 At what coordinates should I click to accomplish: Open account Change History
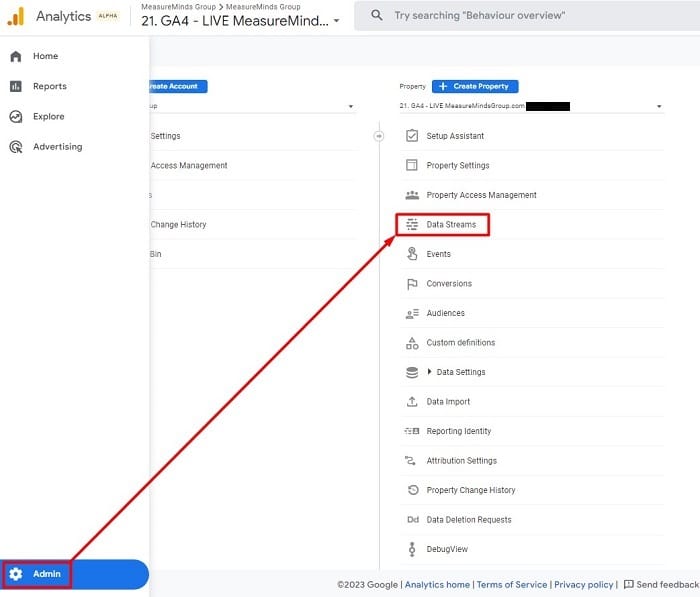pos(179,225)
